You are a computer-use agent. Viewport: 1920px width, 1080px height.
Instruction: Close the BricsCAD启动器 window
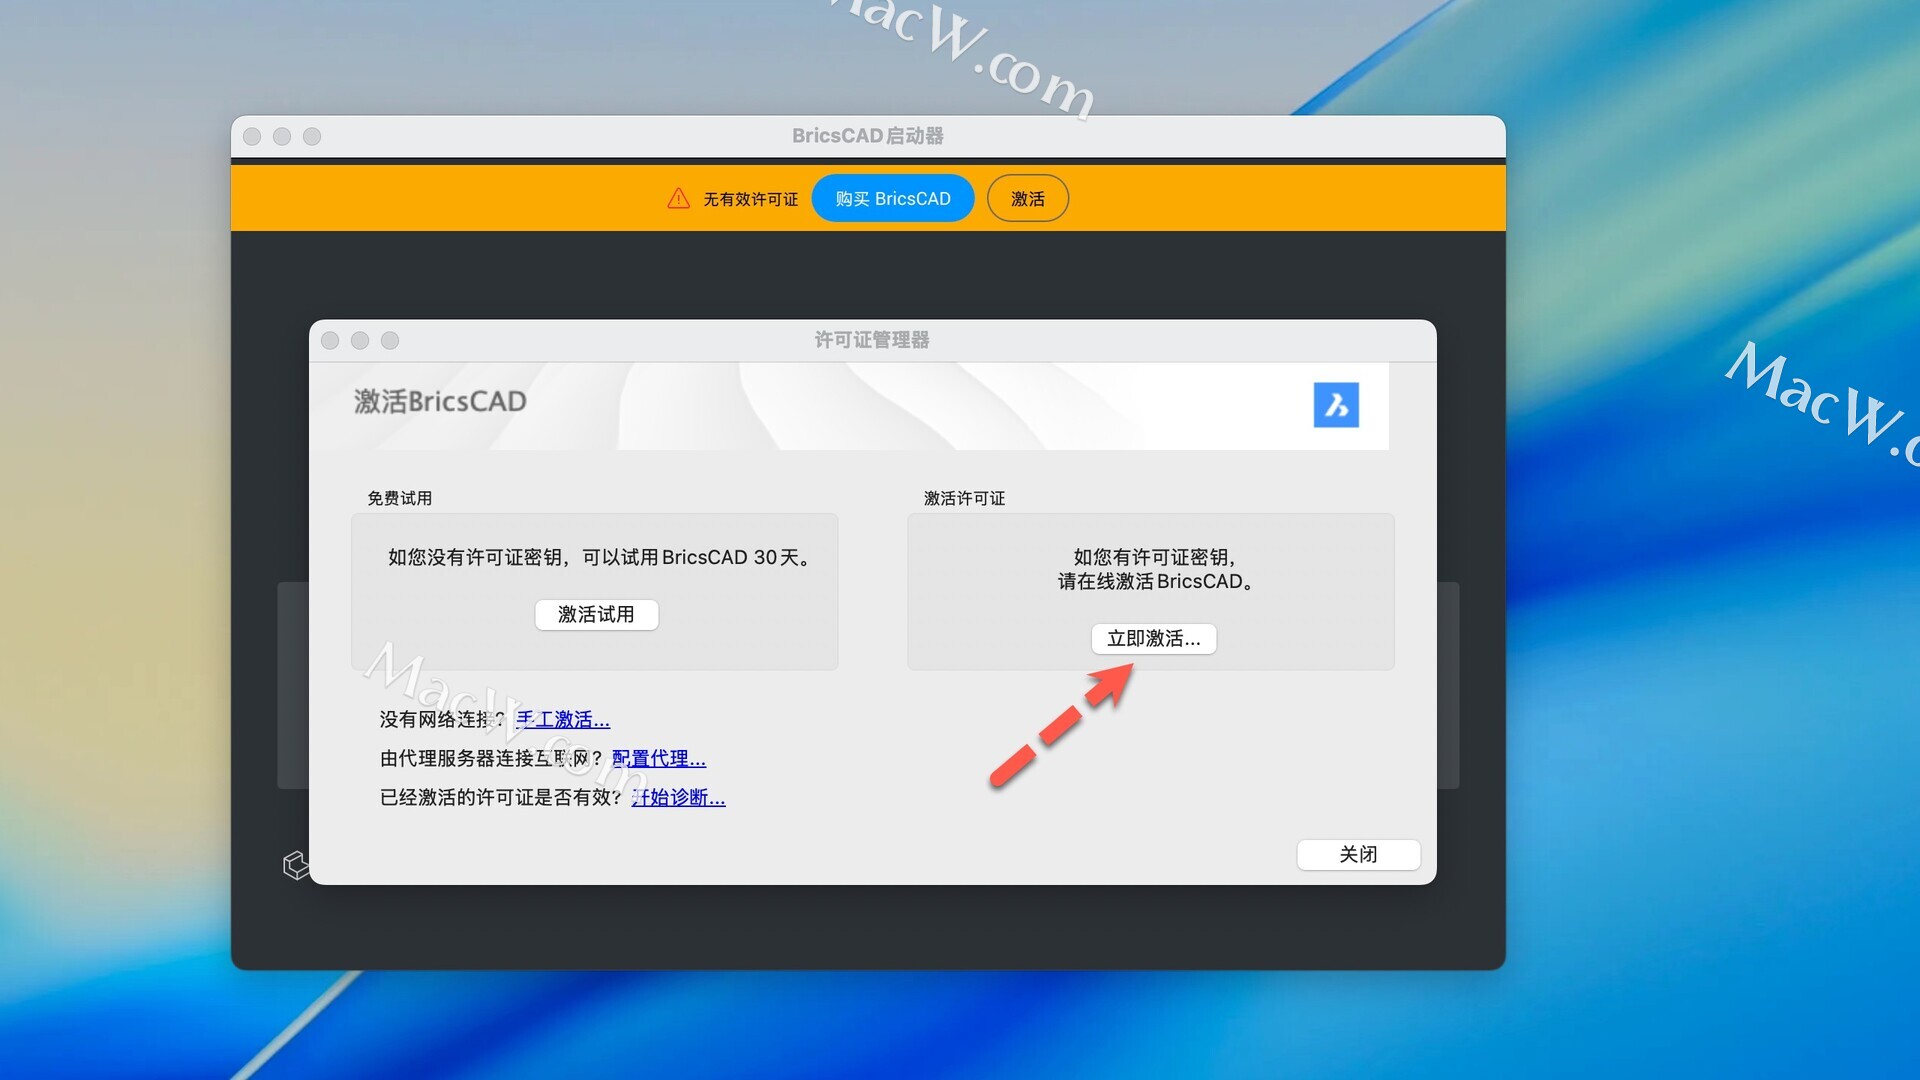[252, 136]
